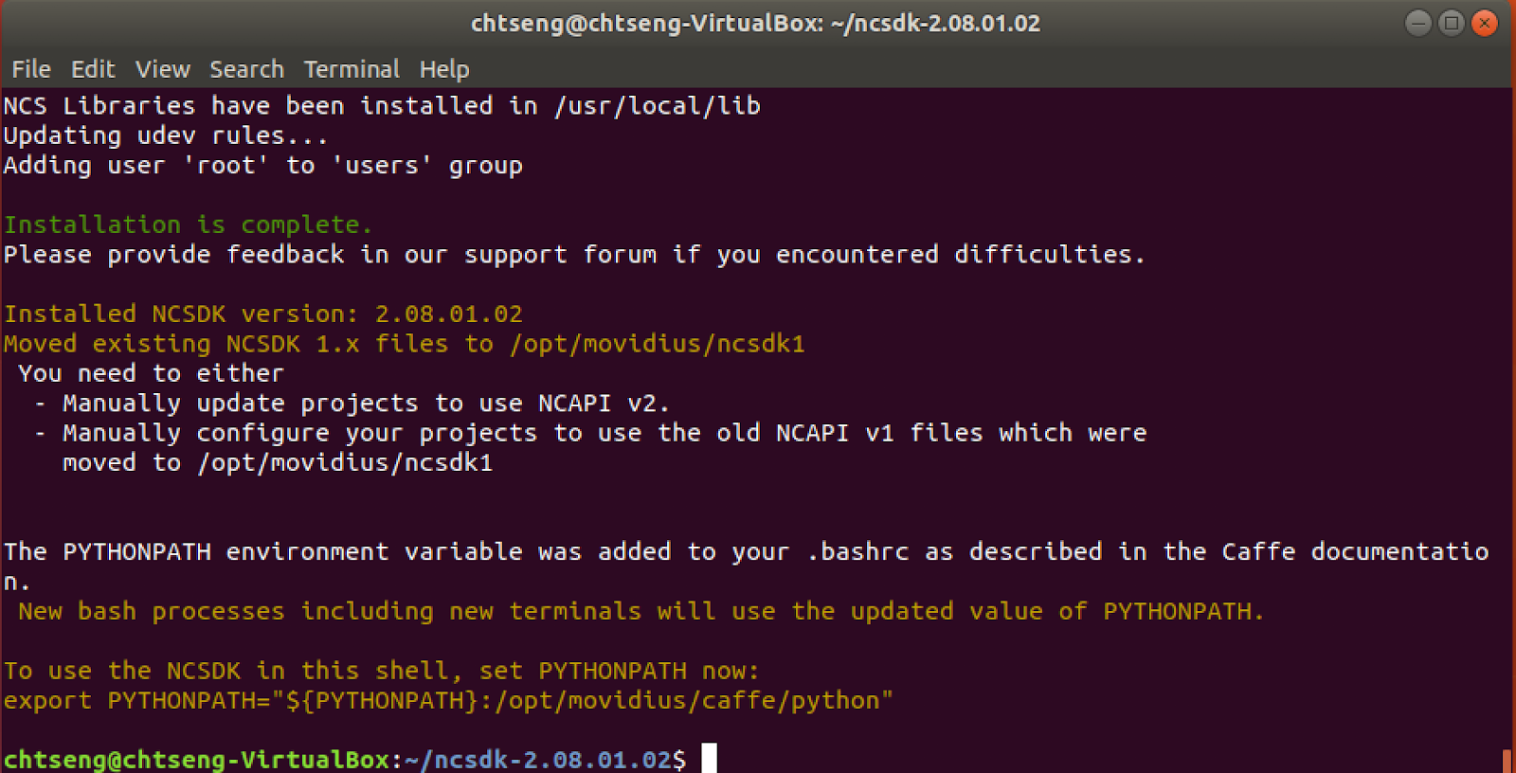Click the 'Updating udev rules...' line

166,135
